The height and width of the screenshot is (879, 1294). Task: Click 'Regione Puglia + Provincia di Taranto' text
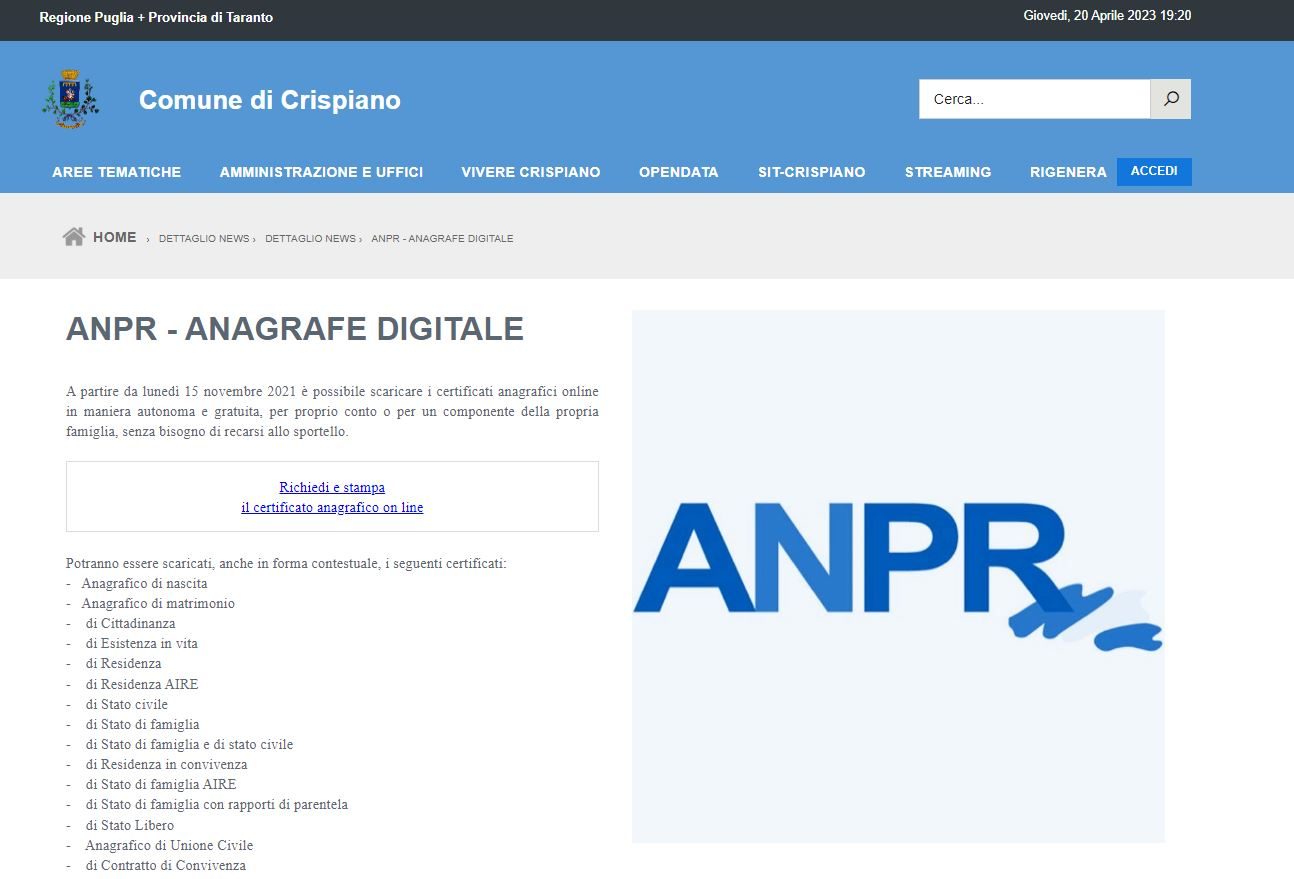(156, 17)
